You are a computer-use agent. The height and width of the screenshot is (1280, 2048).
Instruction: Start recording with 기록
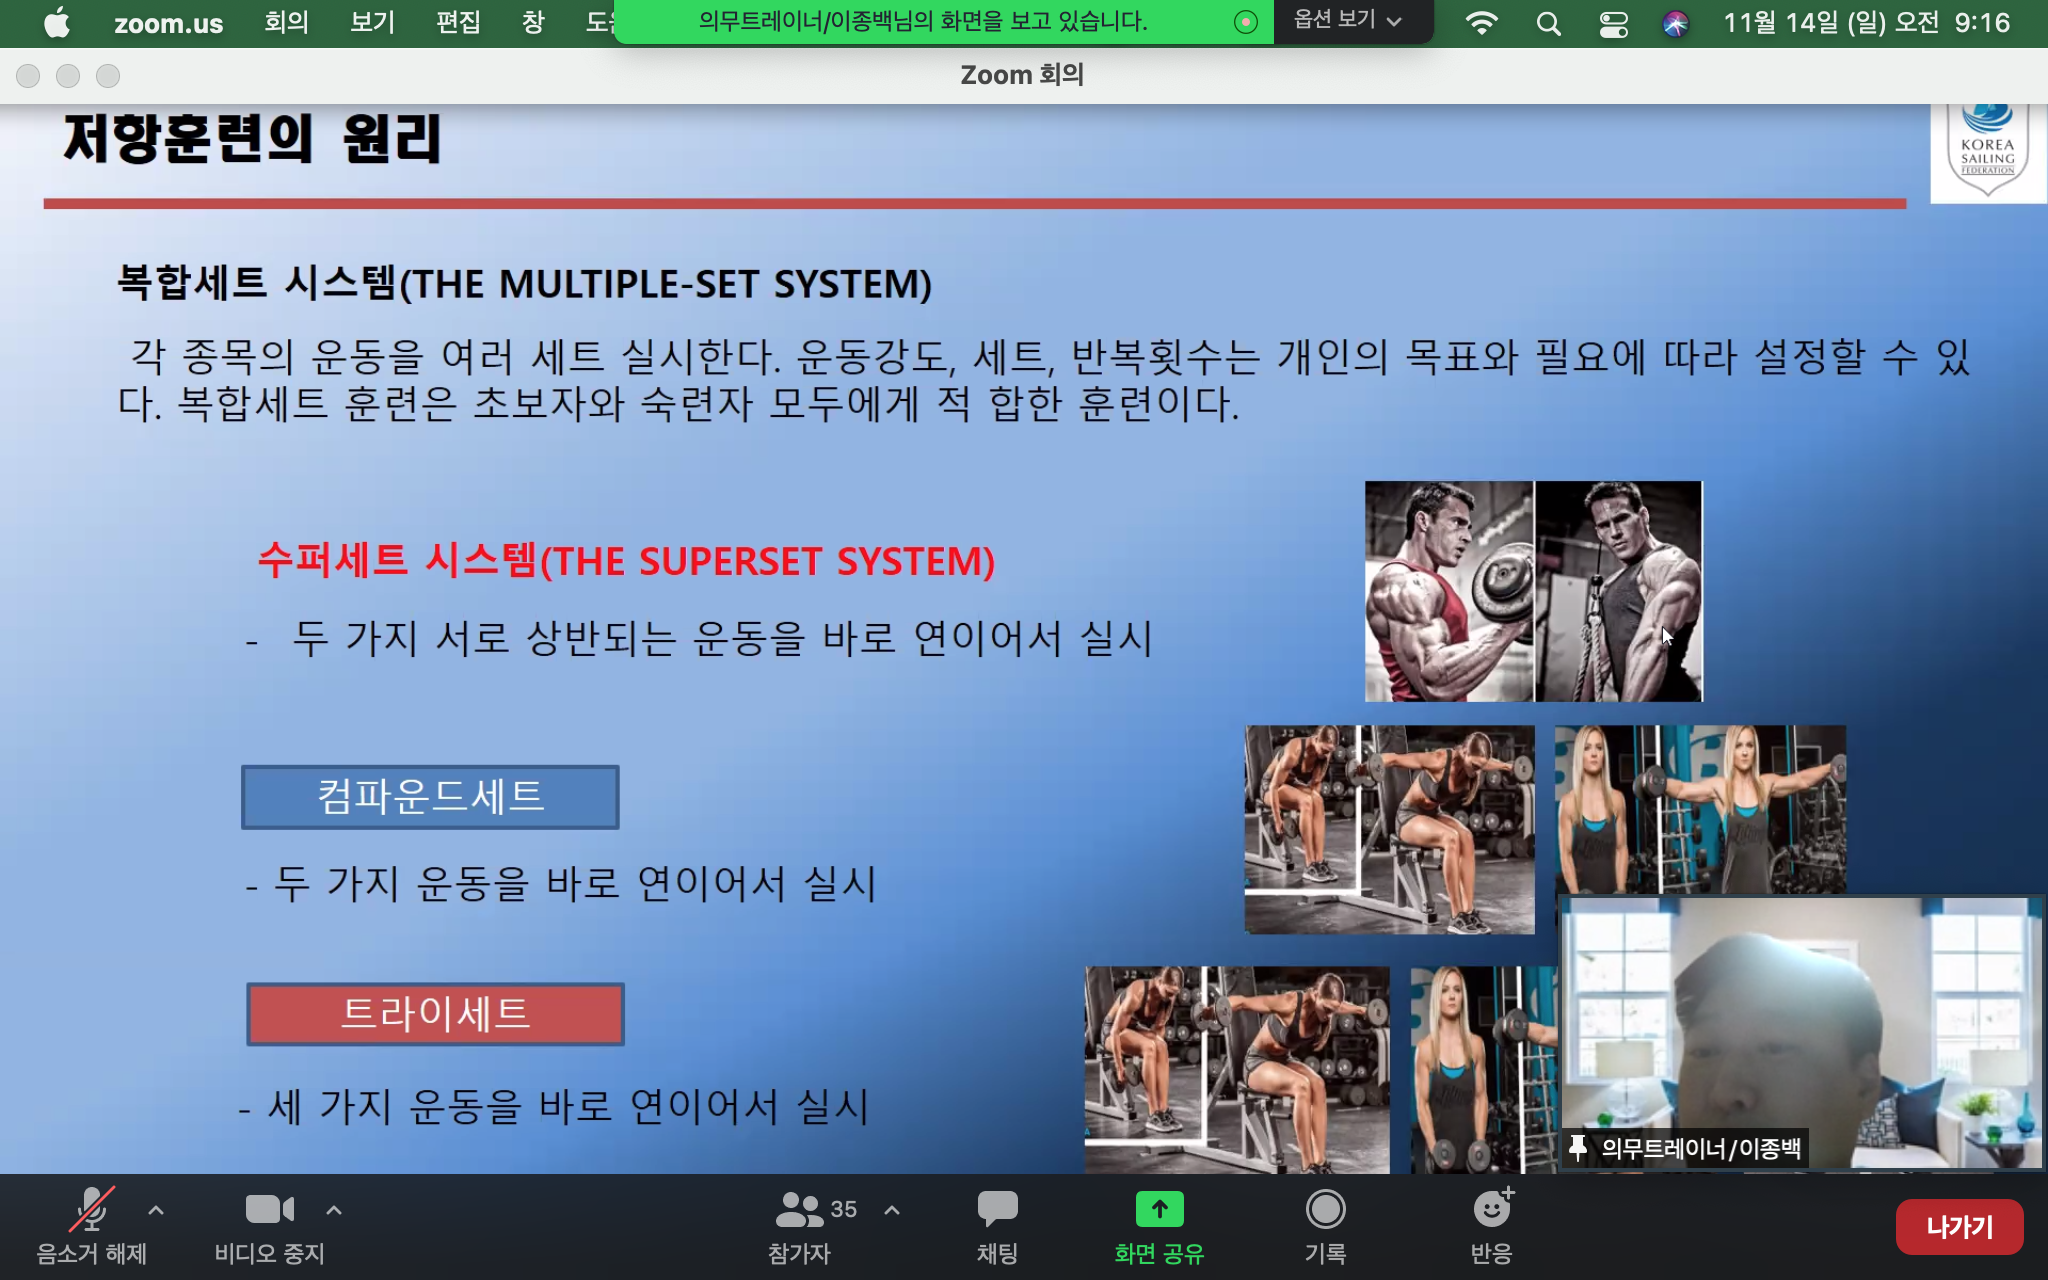click(x=1325, y=1226)
